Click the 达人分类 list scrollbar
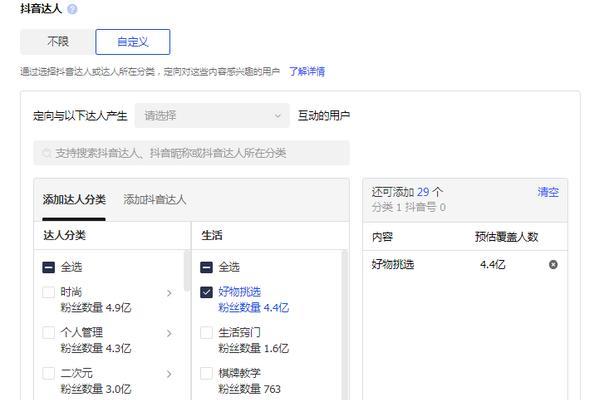This screenshot has width=614, height=400. tap(187, 271)
